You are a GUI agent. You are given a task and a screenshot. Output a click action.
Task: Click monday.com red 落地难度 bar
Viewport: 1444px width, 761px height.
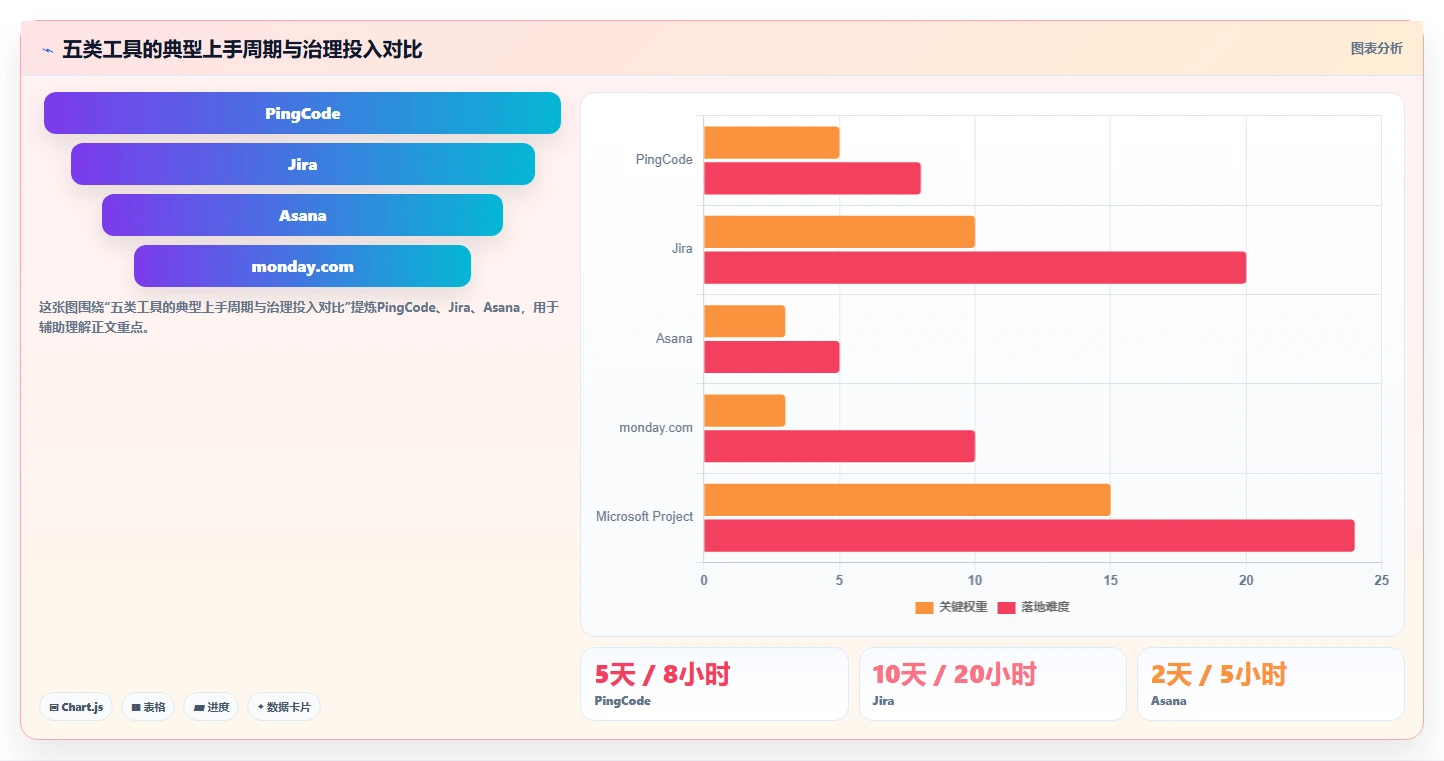[x=839, y=446]
